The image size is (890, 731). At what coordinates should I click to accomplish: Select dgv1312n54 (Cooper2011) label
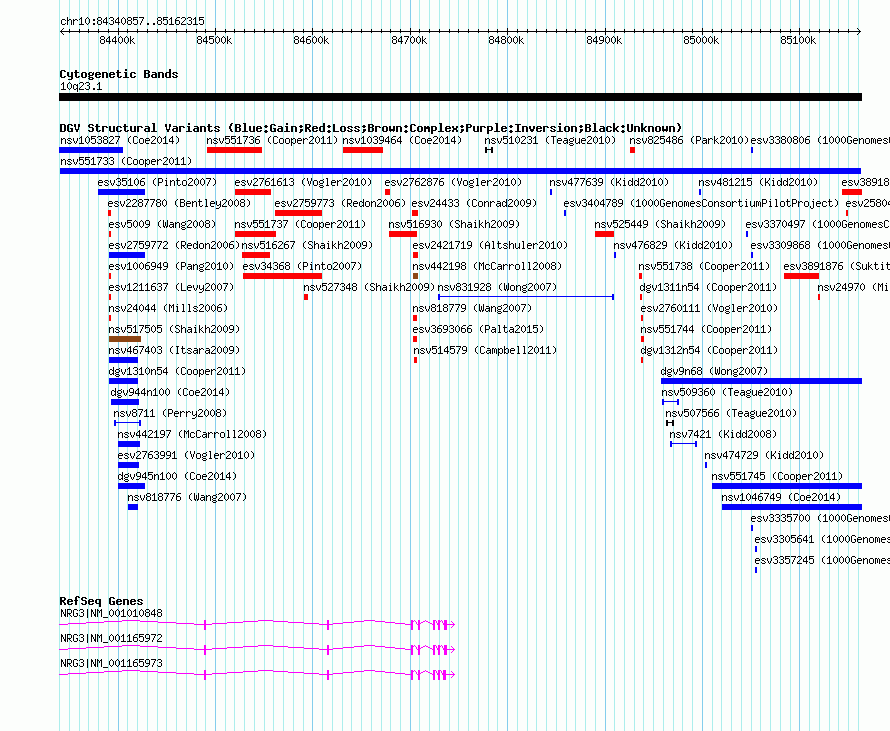tap(710, 350)
